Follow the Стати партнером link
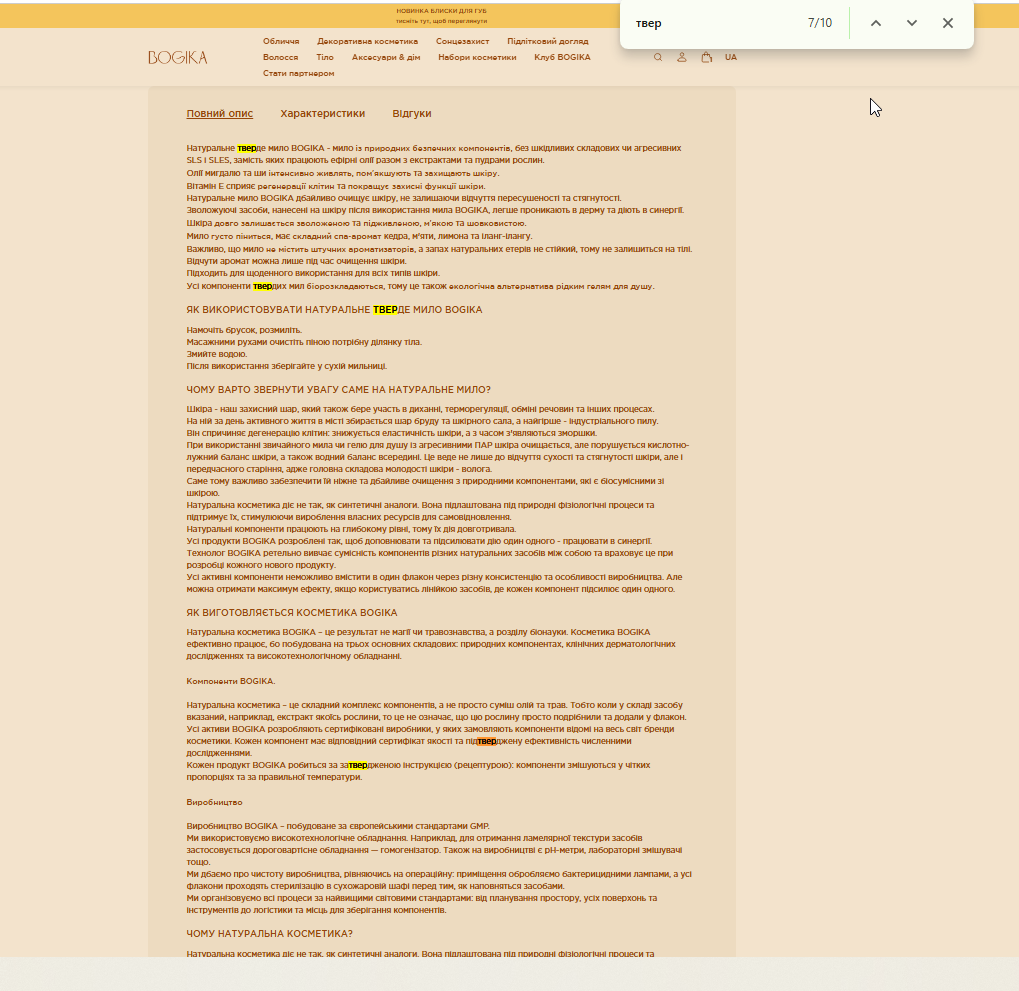 tap(298, 73)
